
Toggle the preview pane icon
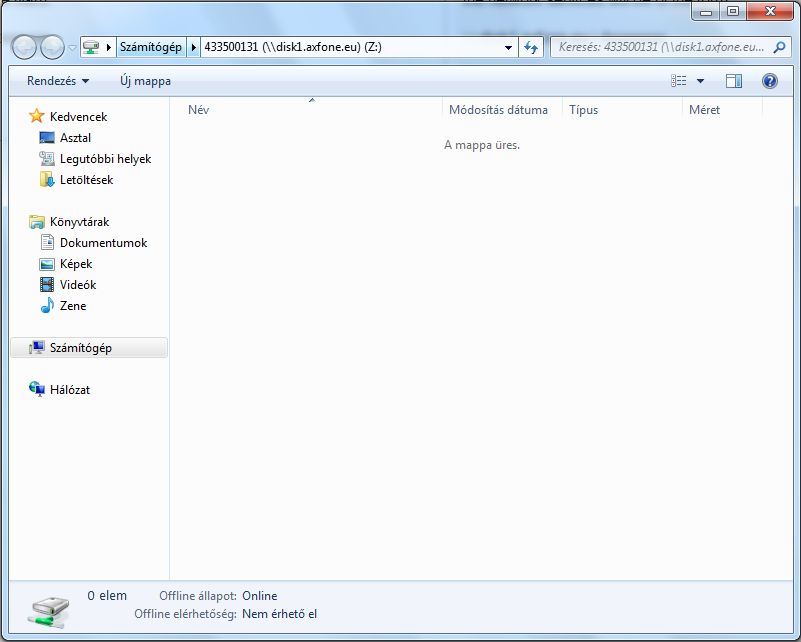(x=734, y=81)
